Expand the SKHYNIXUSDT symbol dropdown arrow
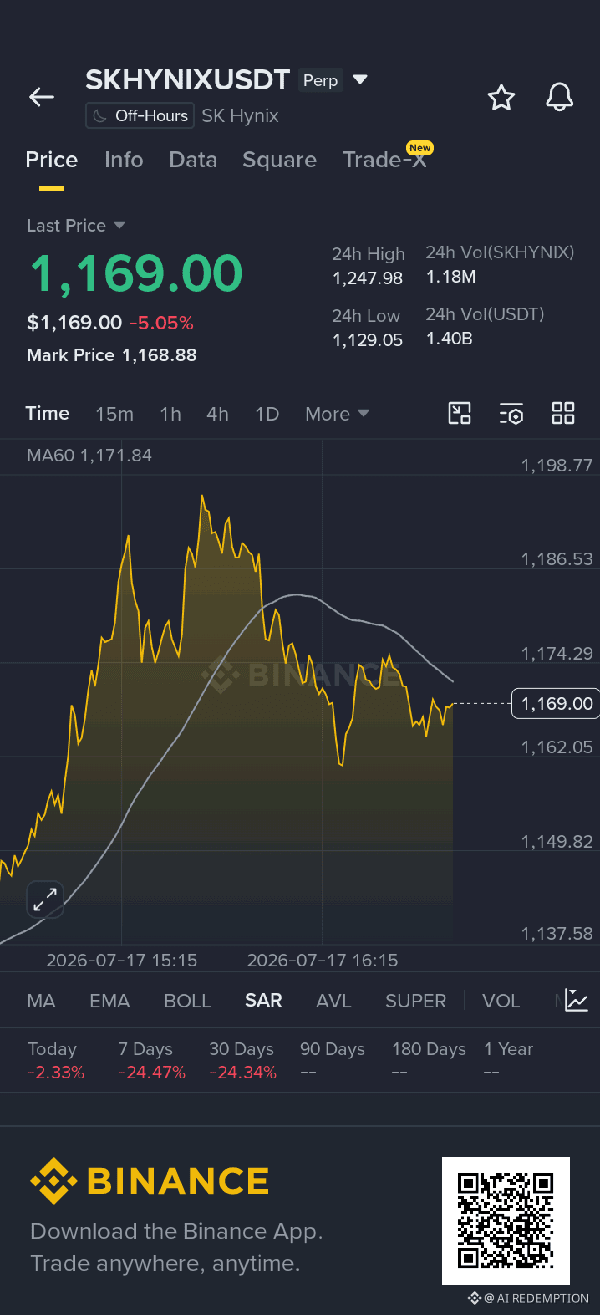Screen dimensions: 600x1315 [x=361, y=80]
